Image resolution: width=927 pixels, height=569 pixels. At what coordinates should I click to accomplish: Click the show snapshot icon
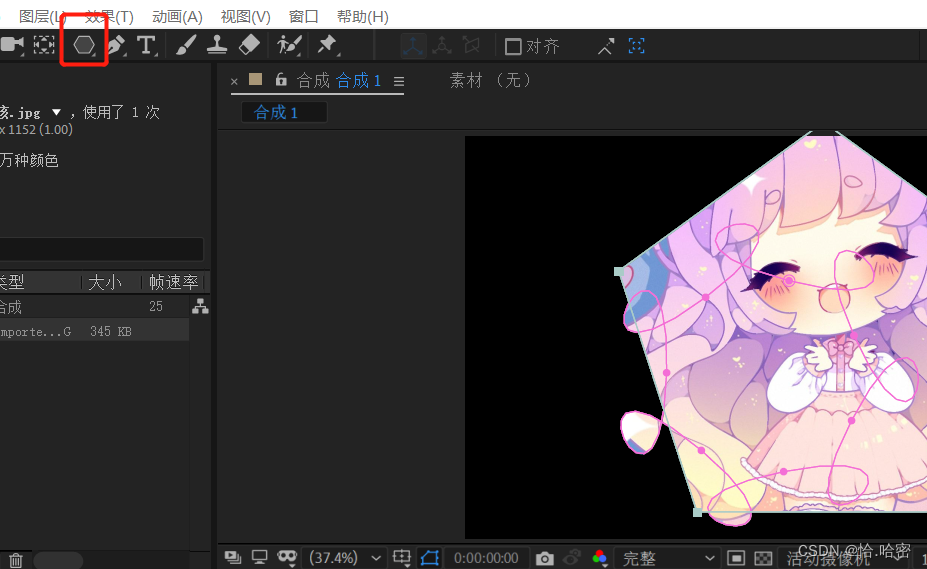pyautogui.click(x=572, y=558)
